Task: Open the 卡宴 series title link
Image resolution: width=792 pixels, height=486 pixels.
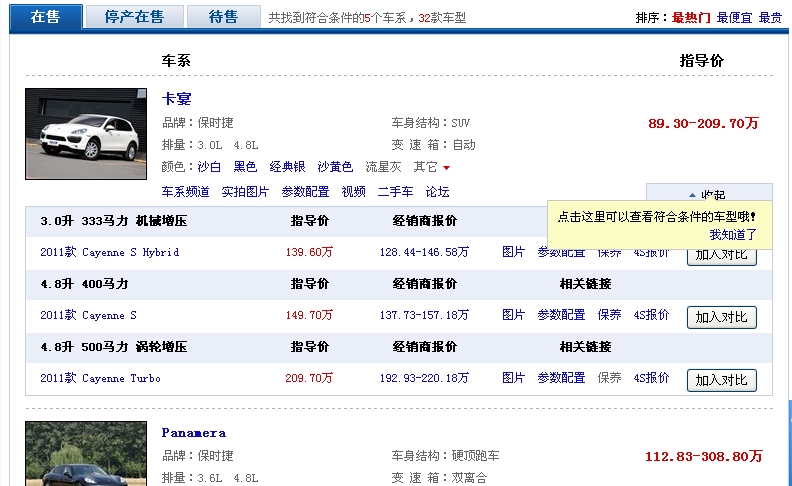Action: (177, 99)
